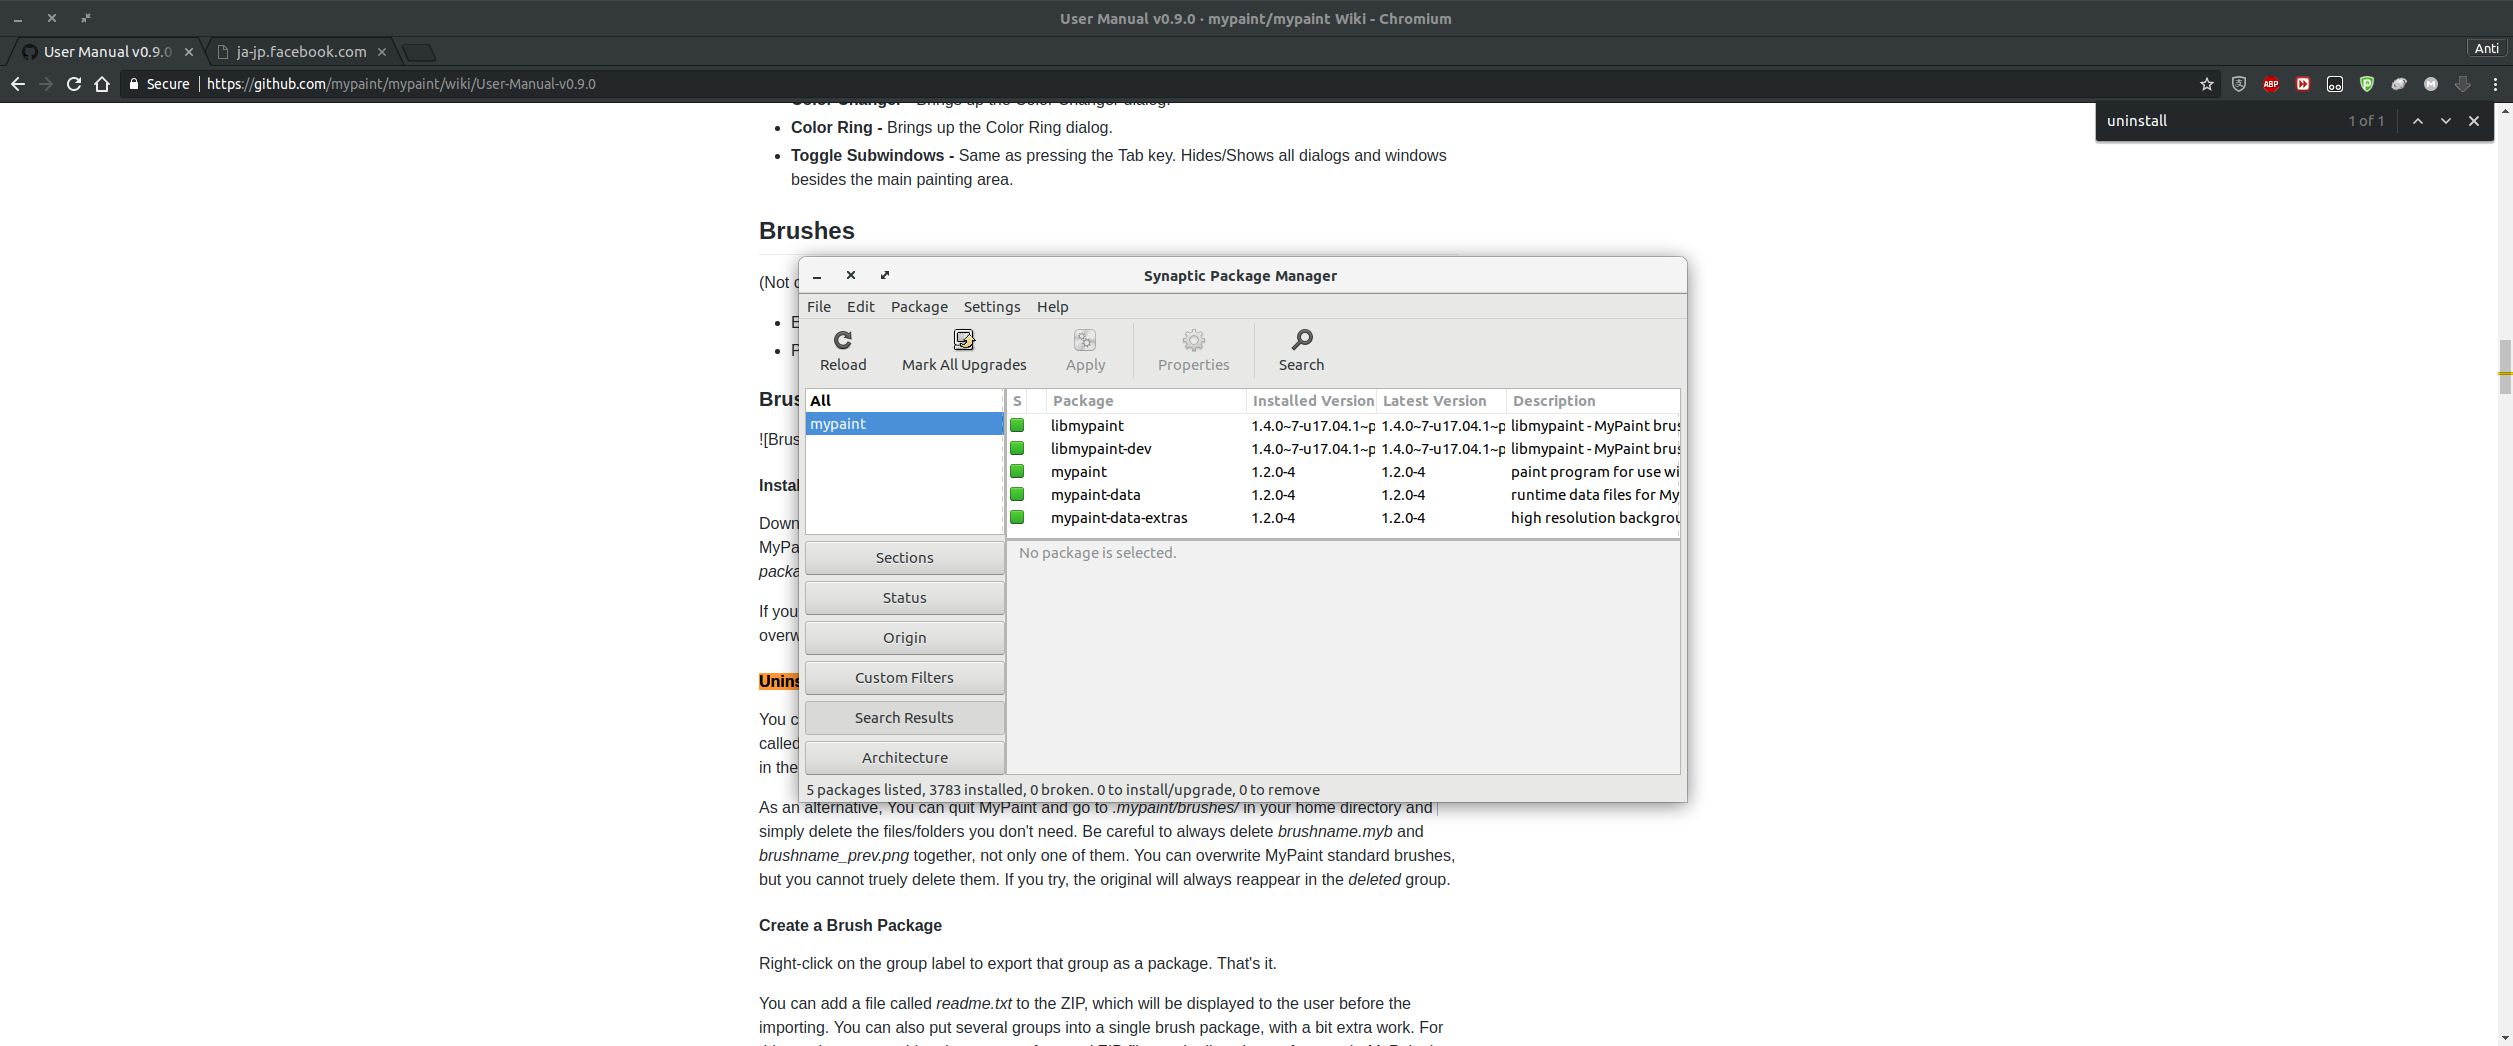Bookmark this page with star icon
The height and width of the screenshot is (1046, 2513).
[2206, 84]
